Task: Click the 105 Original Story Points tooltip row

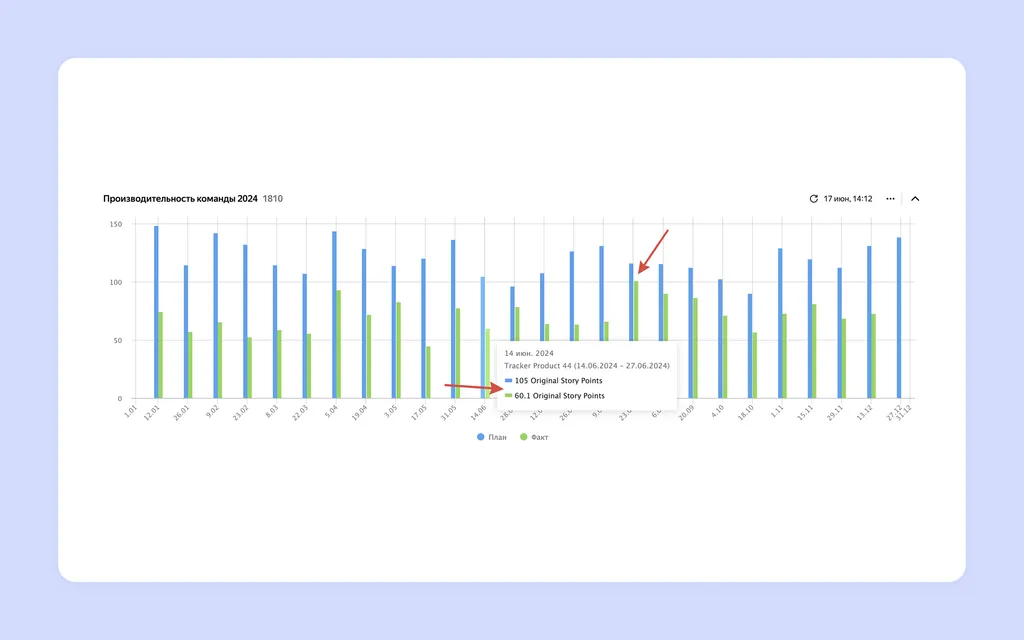Action: pos(554,381)
